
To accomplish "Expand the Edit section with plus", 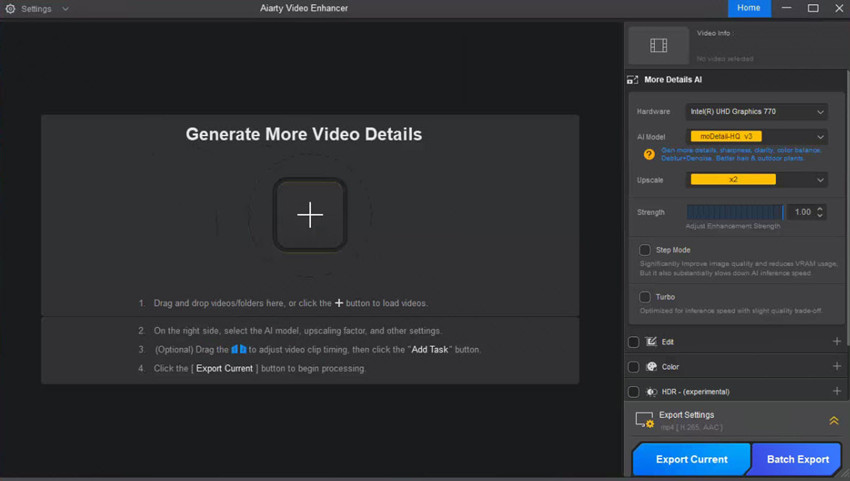I will [836, 342].
